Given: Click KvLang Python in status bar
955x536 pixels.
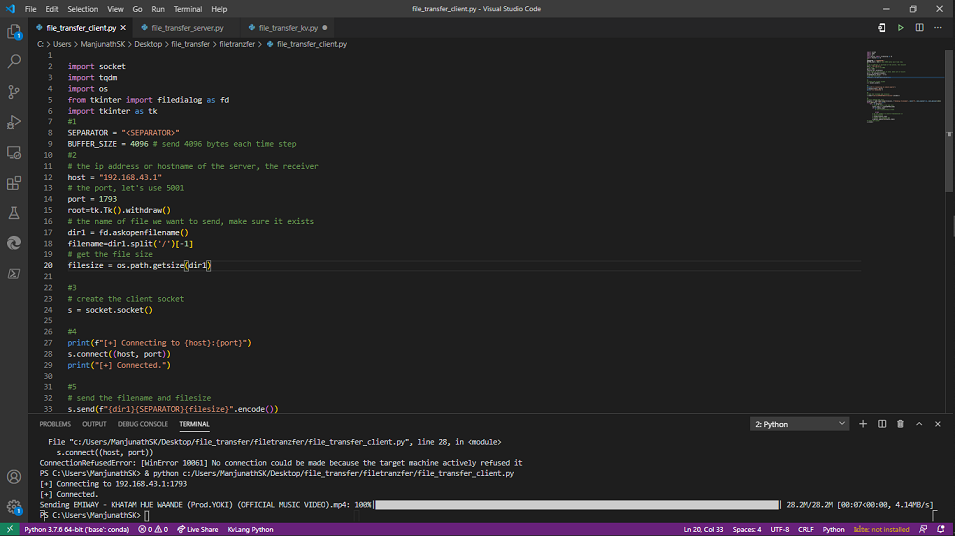Looking at the screenshot, I should pos(250,529).
